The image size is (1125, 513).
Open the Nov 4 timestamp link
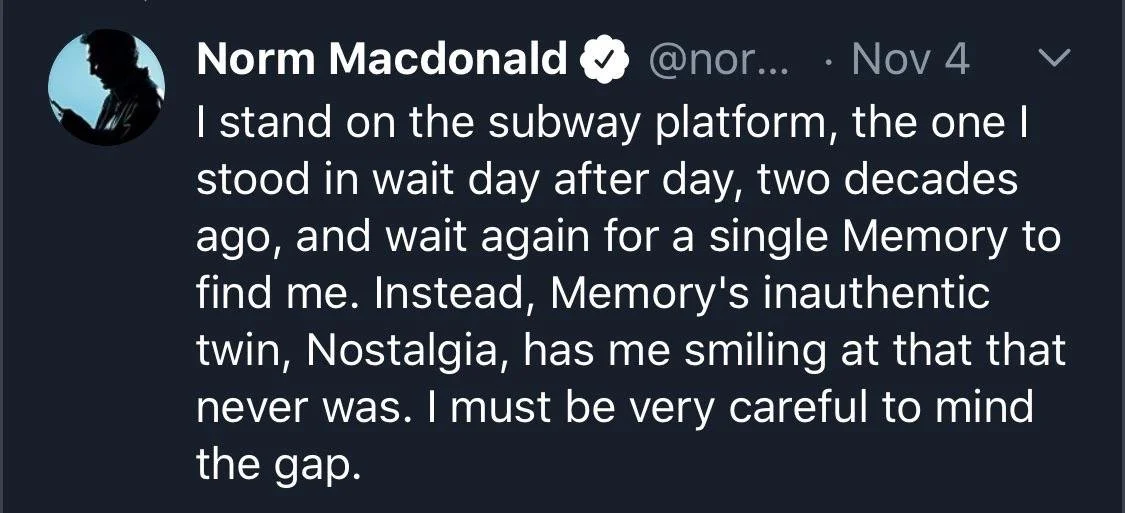[910, 60]
